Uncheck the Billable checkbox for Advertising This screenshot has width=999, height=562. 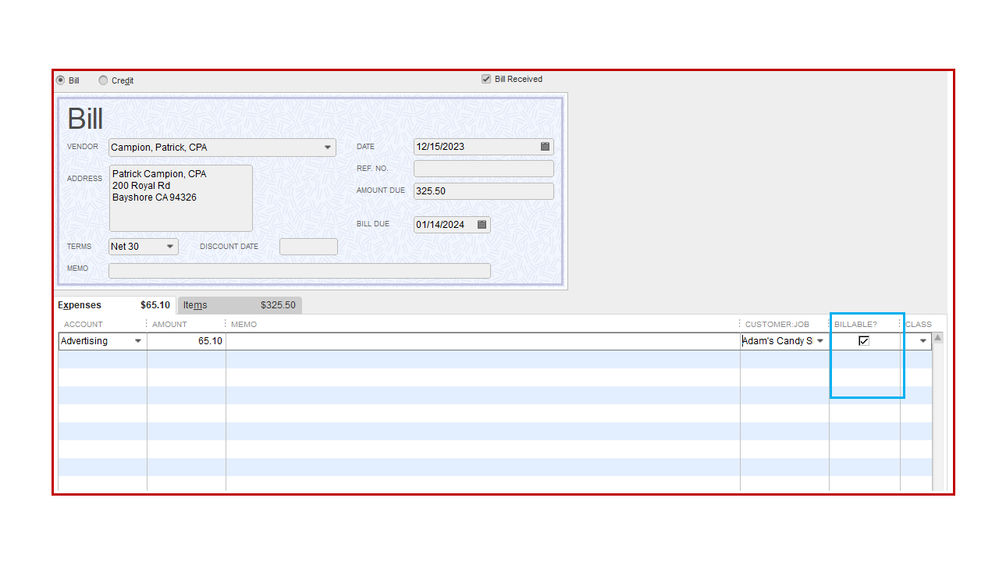(864, 341)
